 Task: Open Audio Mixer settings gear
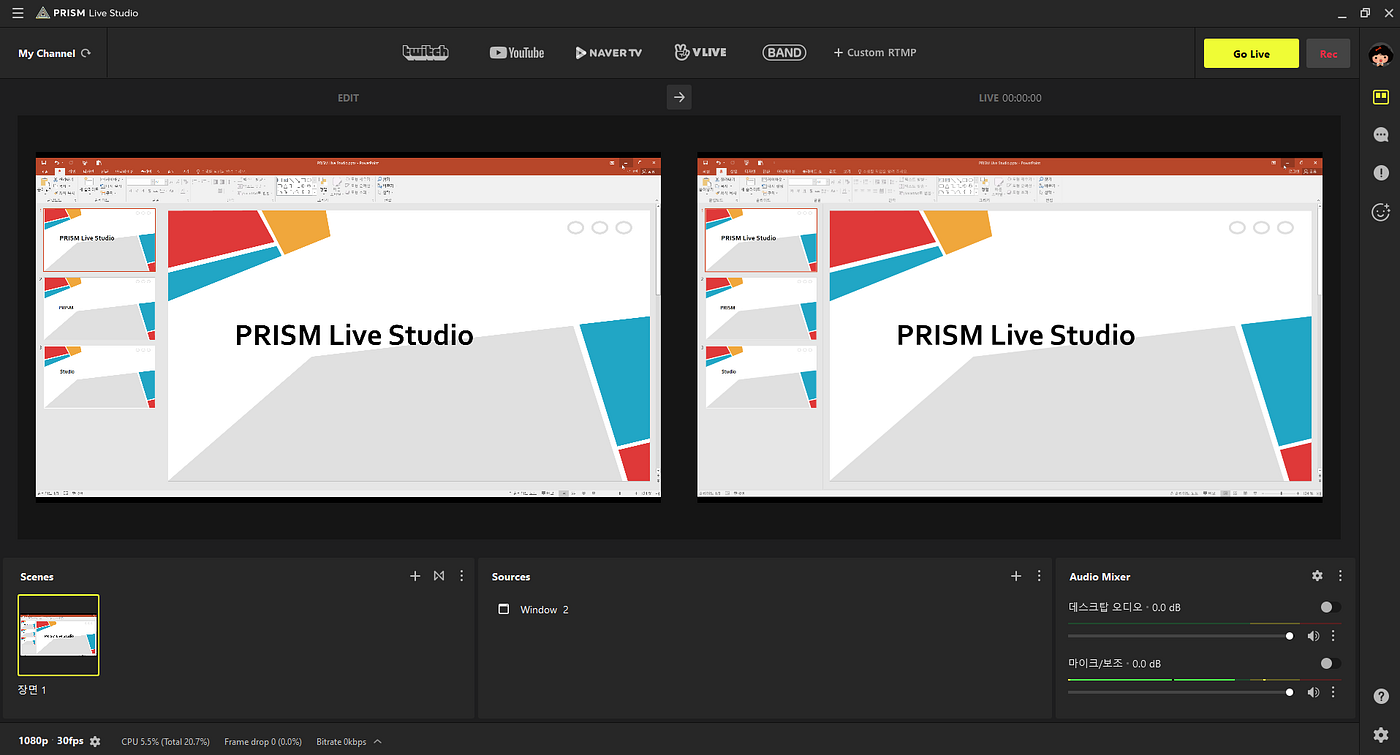tap(1317, 576)
